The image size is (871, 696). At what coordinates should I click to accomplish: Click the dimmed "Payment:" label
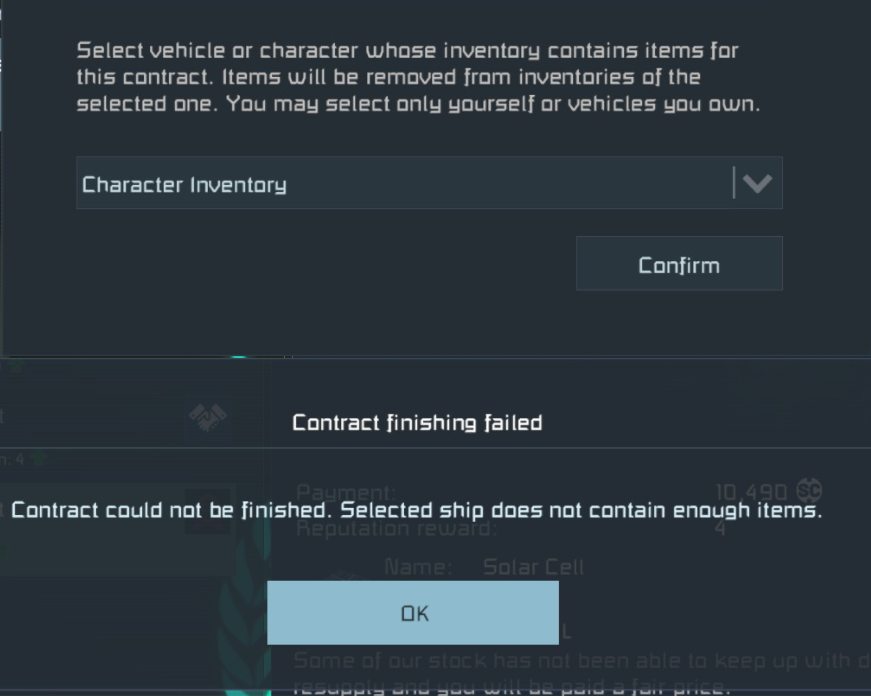point(346,492)
